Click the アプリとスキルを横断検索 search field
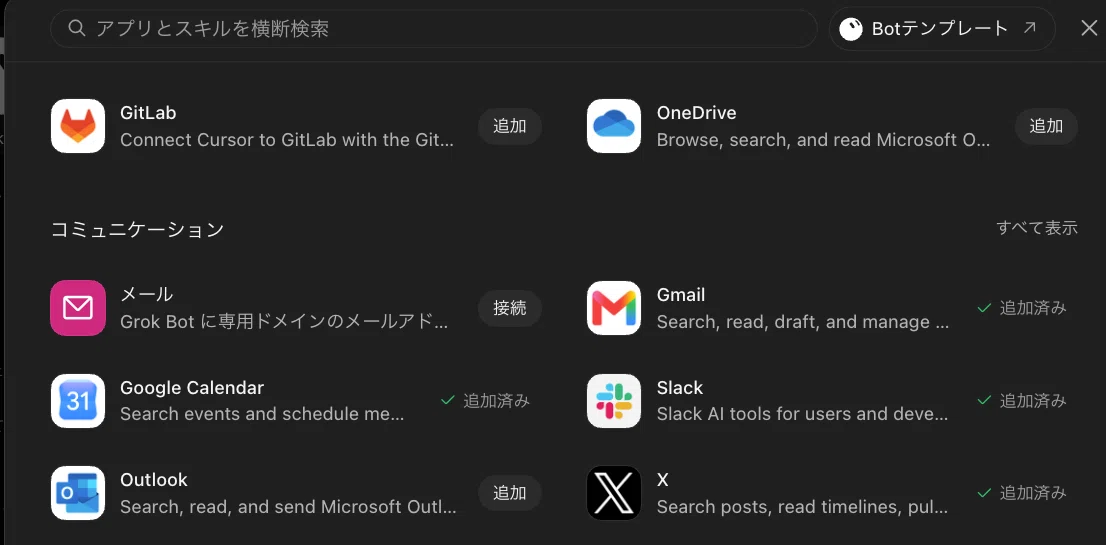 (x=433, y=29)
